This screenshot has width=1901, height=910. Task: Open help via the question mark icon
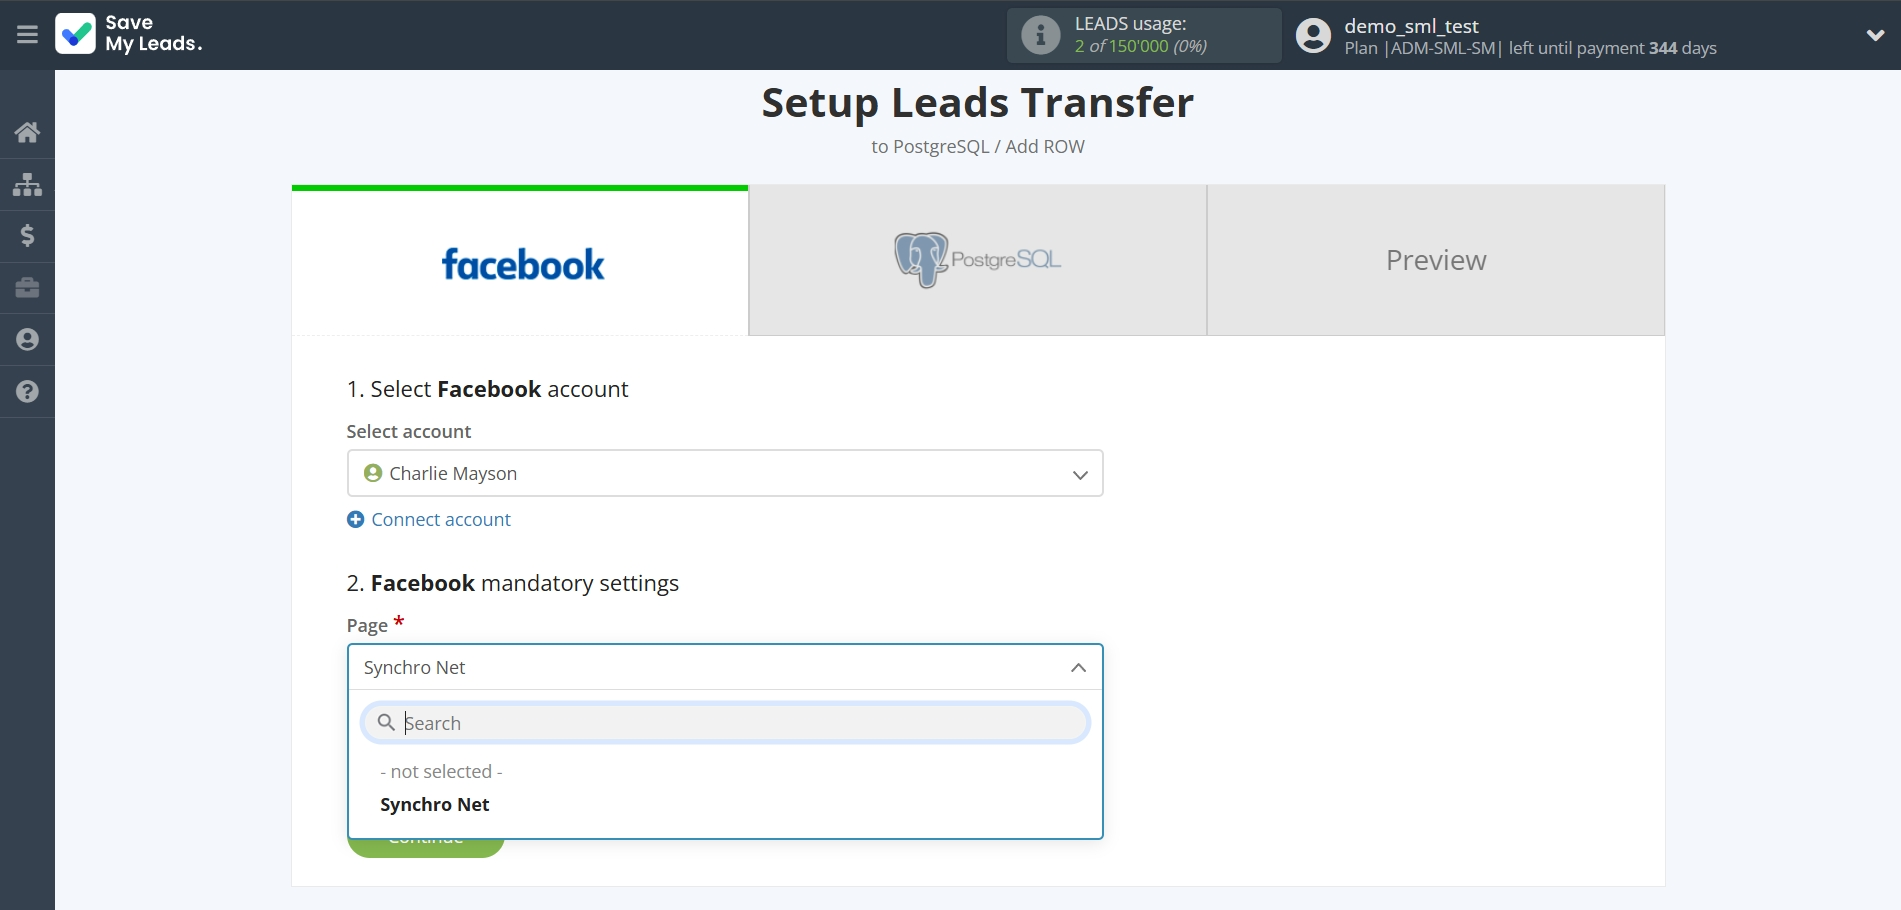27,392
